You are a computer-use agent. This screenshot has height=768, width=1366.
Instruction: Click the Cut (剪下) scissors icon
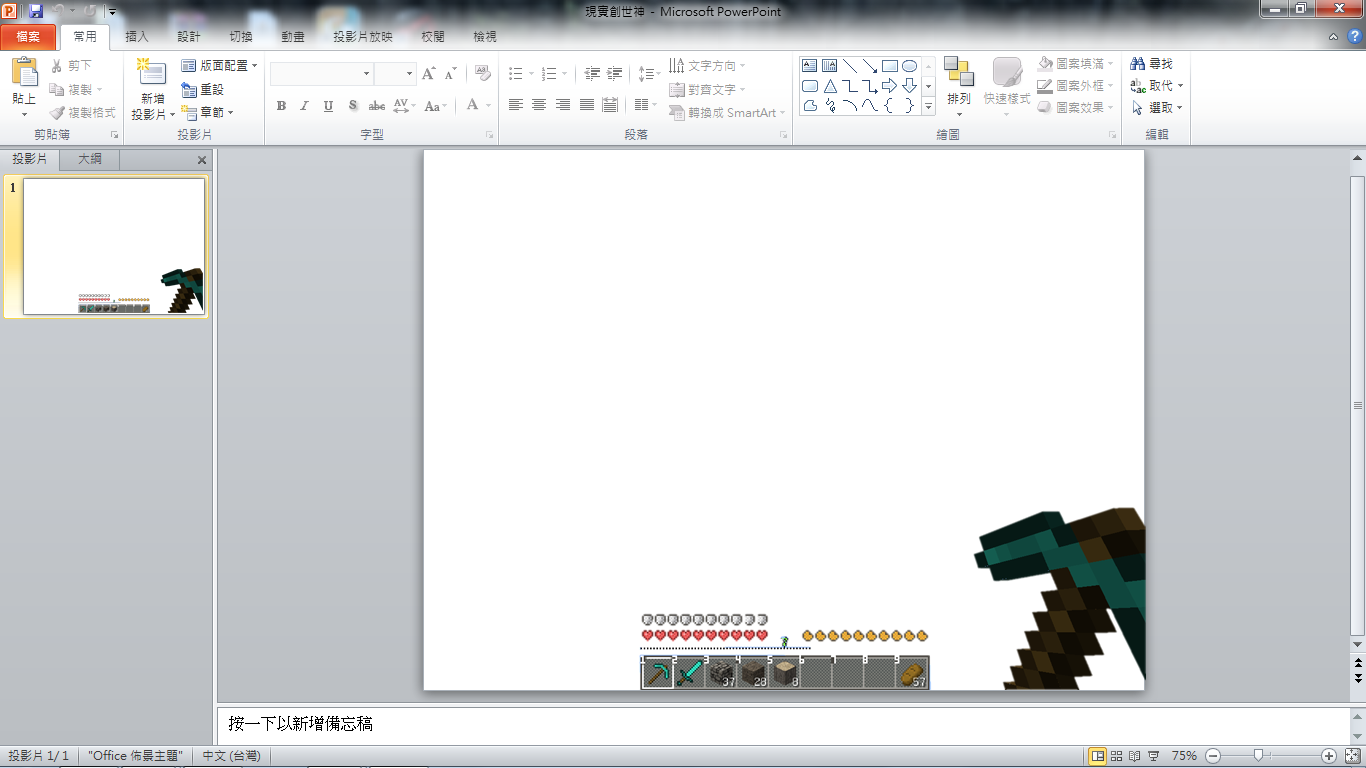pos(57,65)
